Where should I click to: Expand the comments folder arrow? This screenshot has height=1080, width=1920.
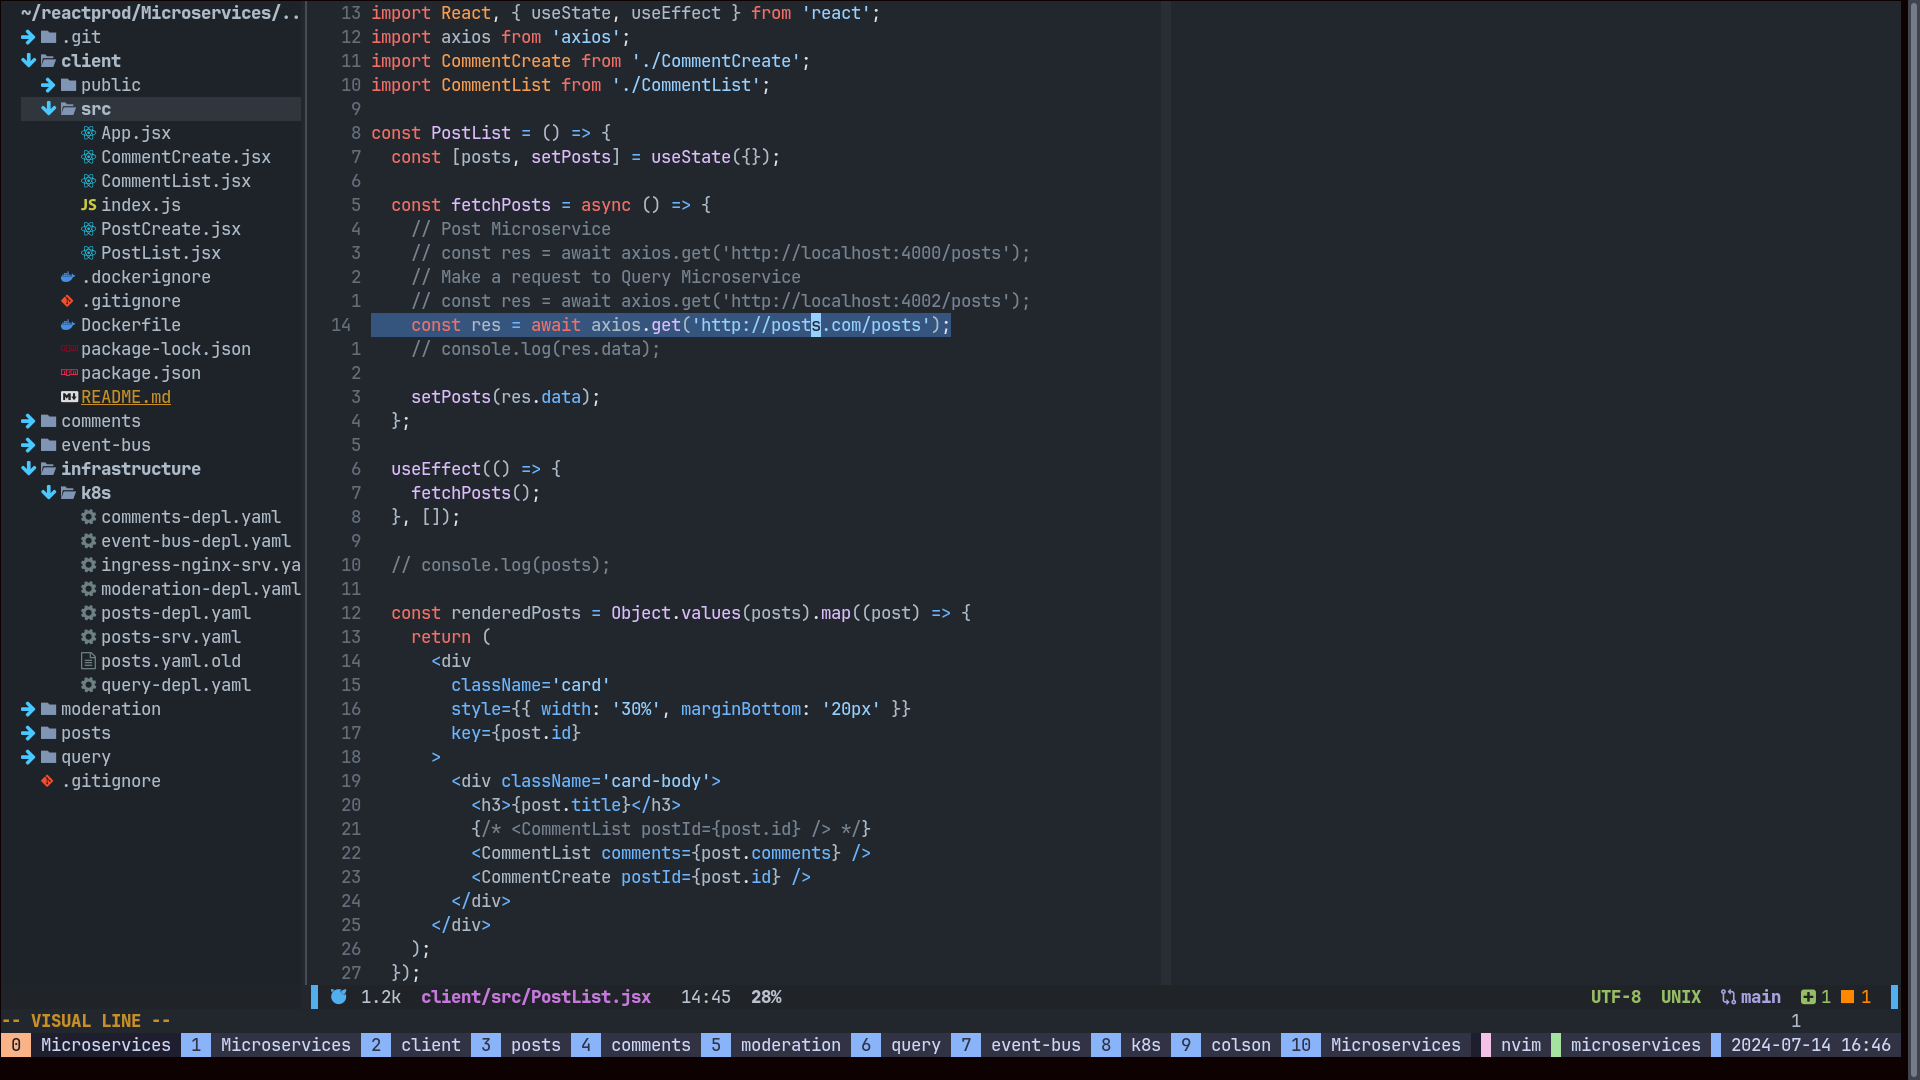pos(28,421)
